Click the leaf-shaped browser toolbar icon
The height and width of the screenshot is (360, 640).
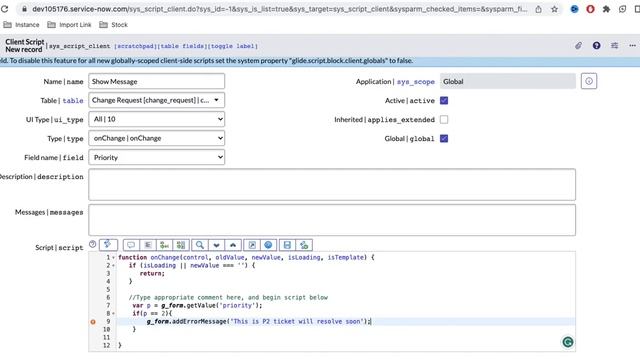622,9
